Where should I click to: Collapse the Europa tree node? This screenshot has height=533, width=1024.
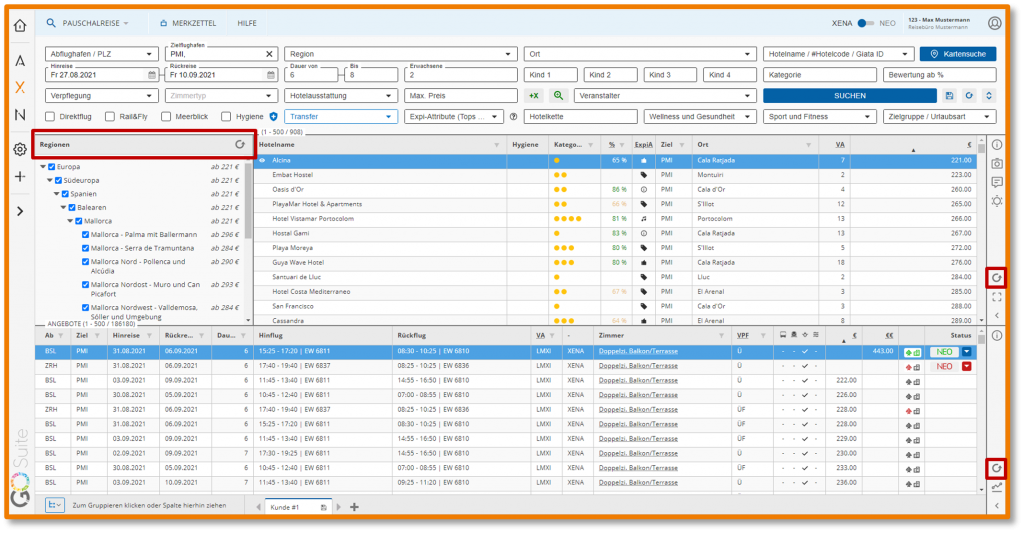point(42,167)
